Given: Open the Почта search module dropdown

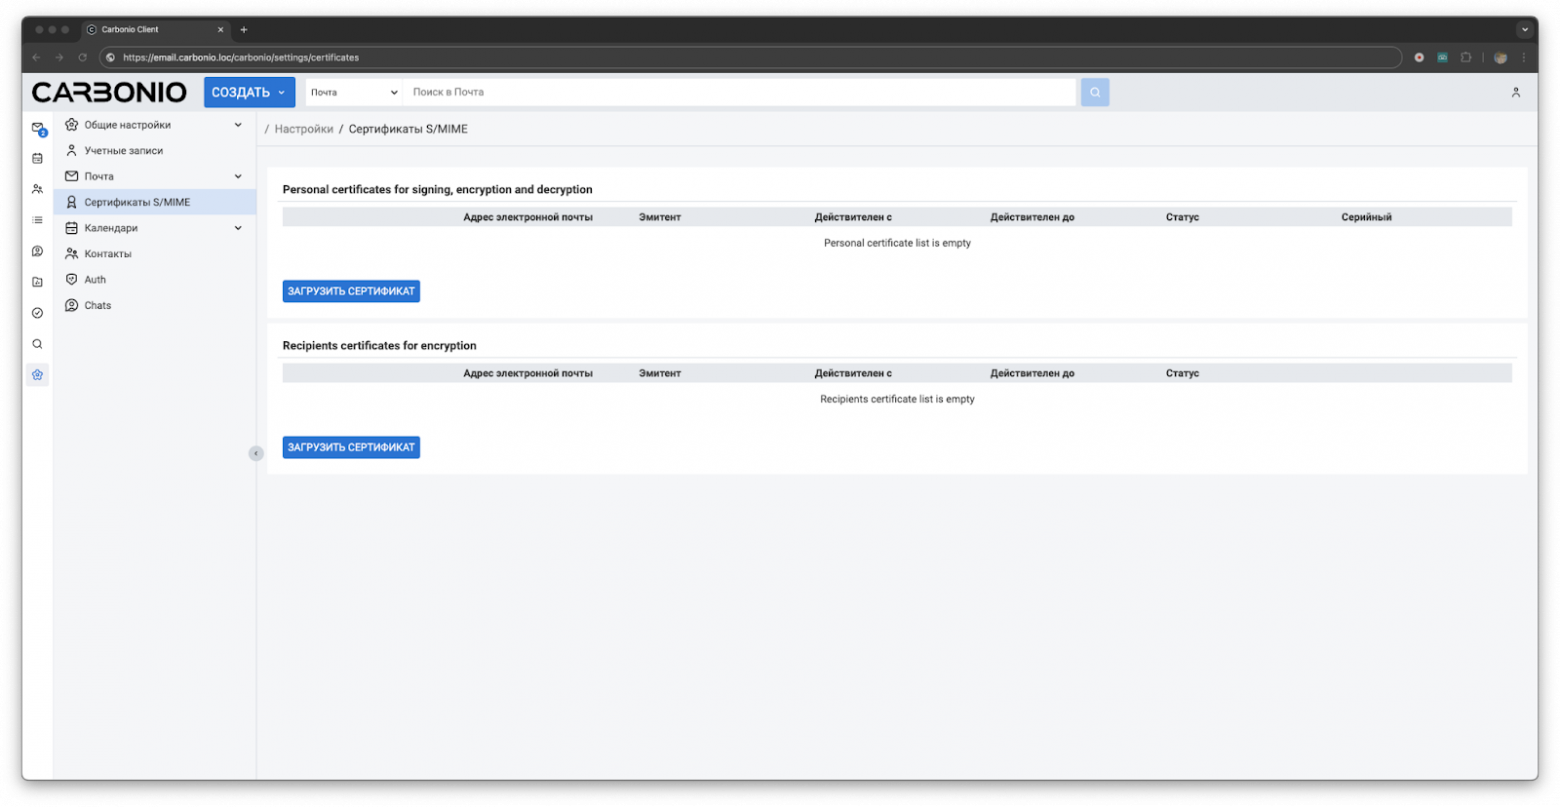Looking at the screenshot, I should (x=353, y=92).
